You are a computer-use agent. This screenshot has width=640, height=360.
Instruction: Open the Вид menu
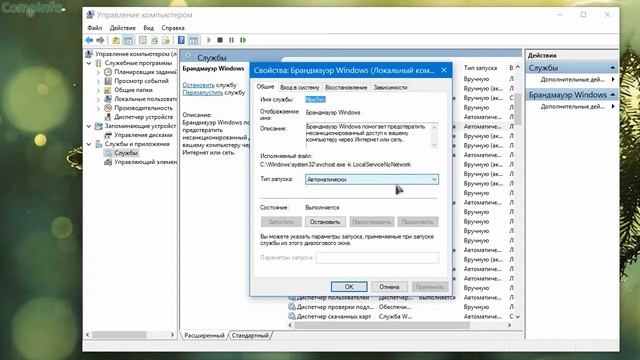point(149,28)
